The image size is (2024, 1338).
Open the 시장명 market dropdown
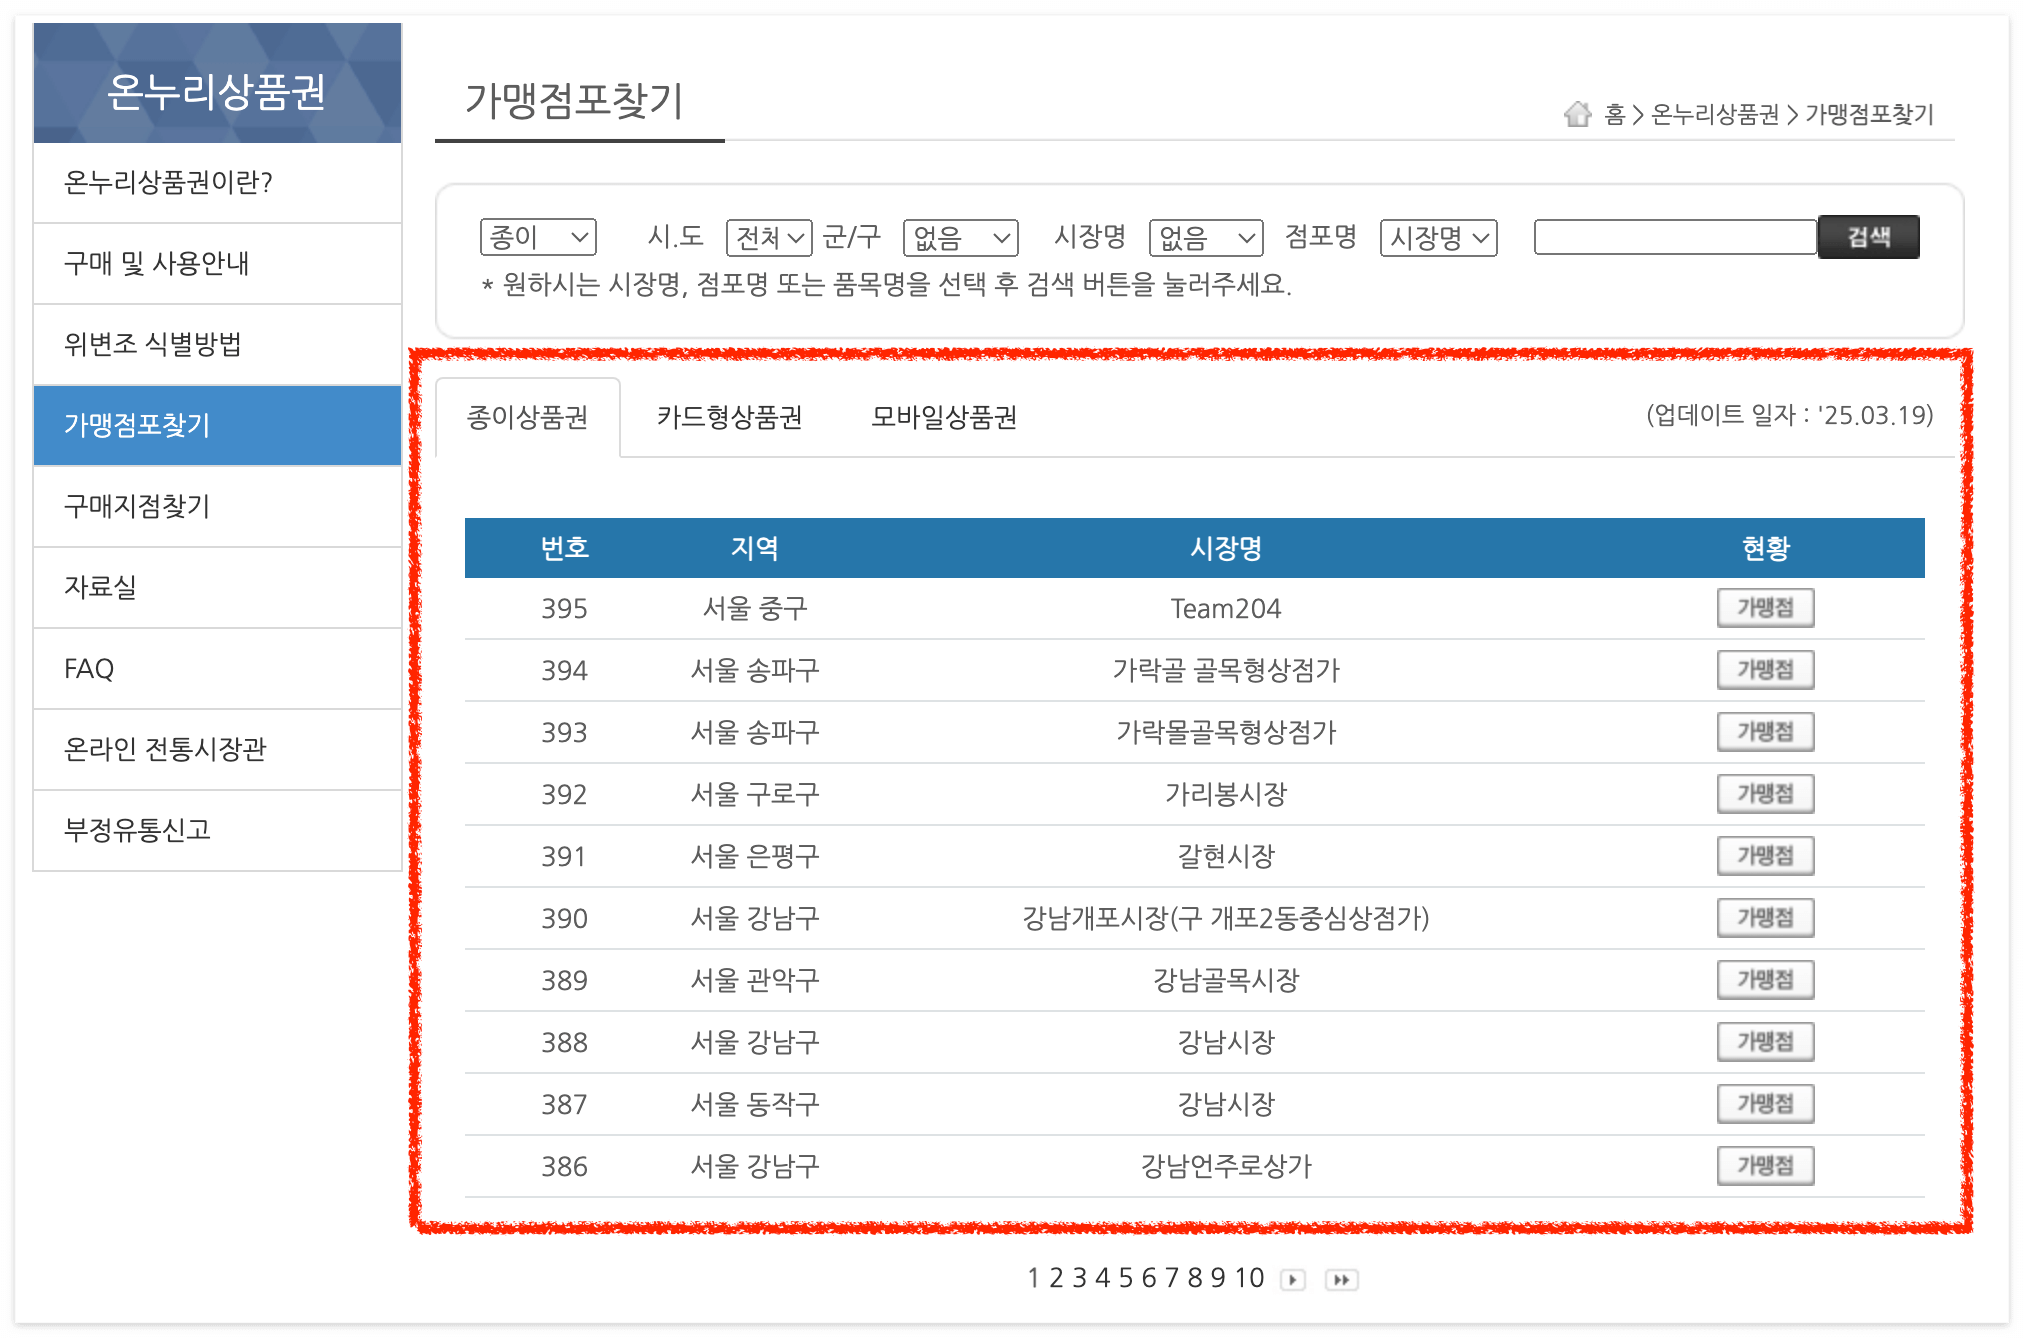click(1204, 237)
